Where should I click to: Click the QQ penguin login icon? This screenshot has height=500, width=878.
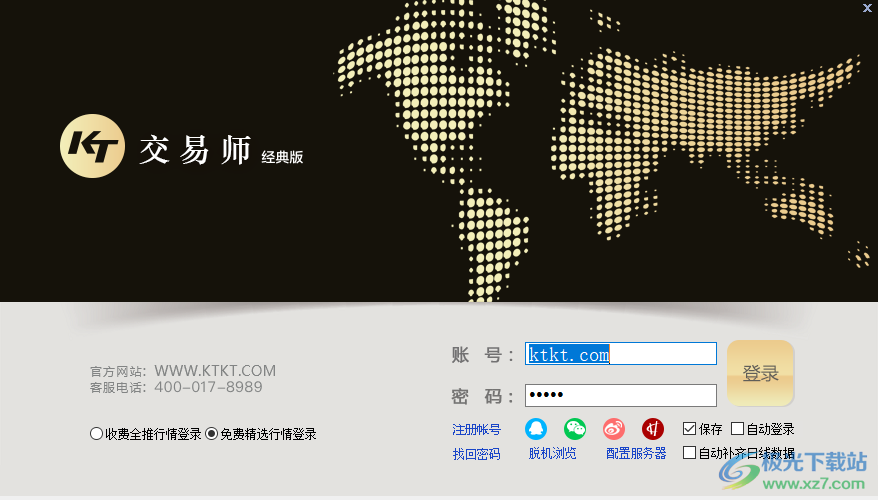click(x=536, y=429)
